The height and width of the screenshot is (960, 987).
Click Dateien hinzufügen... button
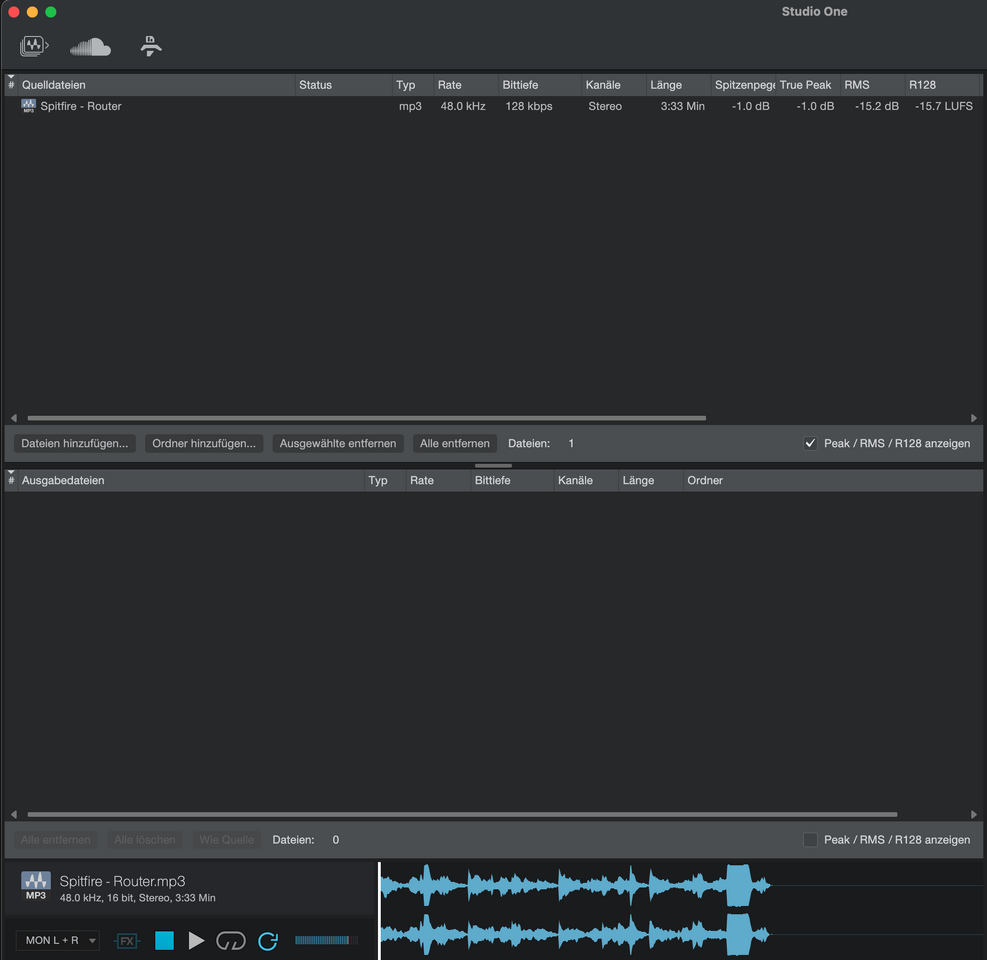[x=74, y=443]
